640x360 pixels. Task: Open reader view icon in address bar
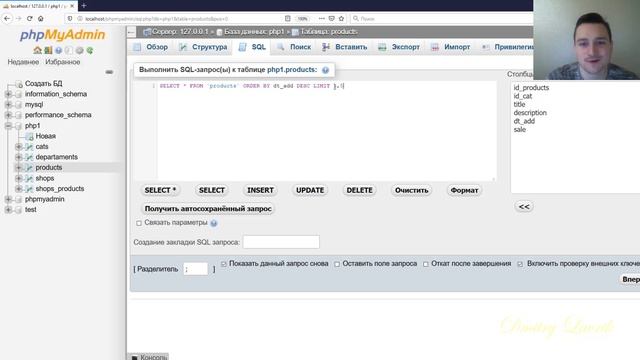(287, 18)
